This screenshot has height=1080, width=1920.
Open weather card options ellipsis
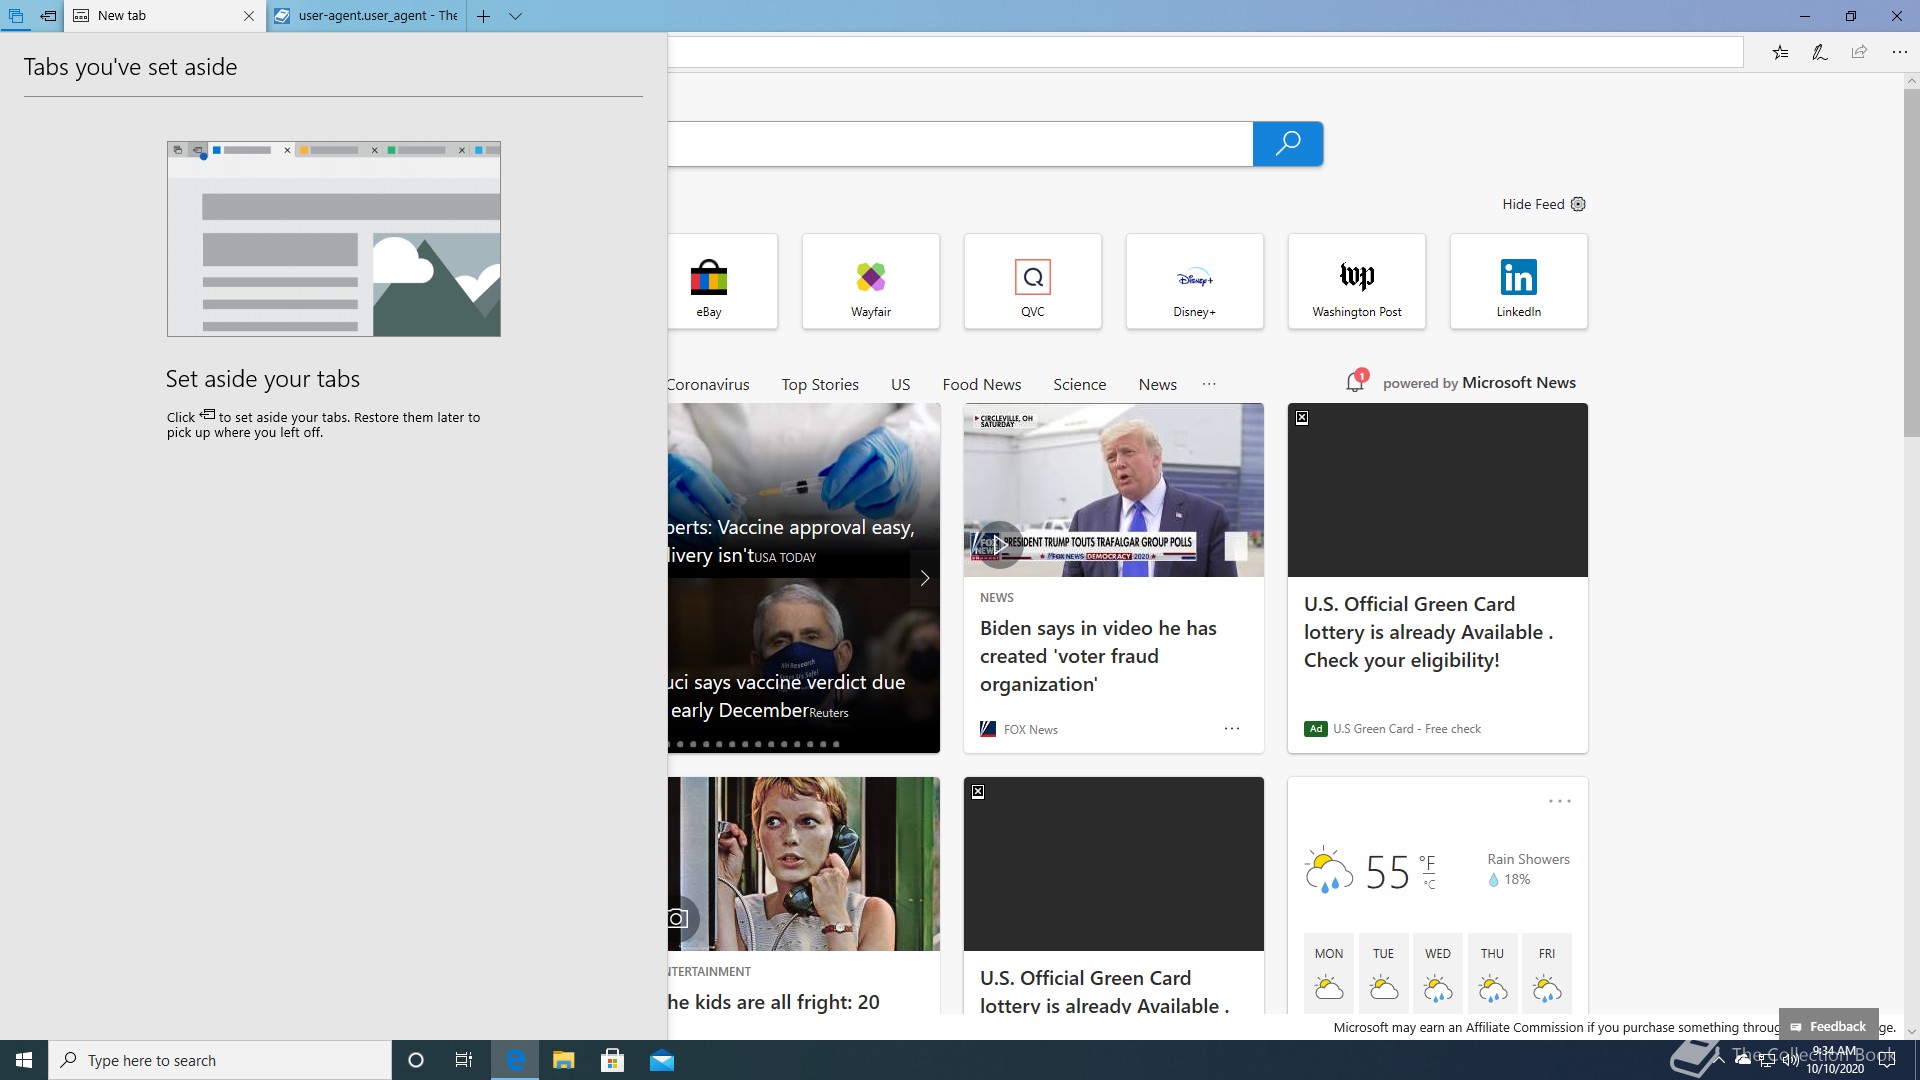pos(1560,801)
